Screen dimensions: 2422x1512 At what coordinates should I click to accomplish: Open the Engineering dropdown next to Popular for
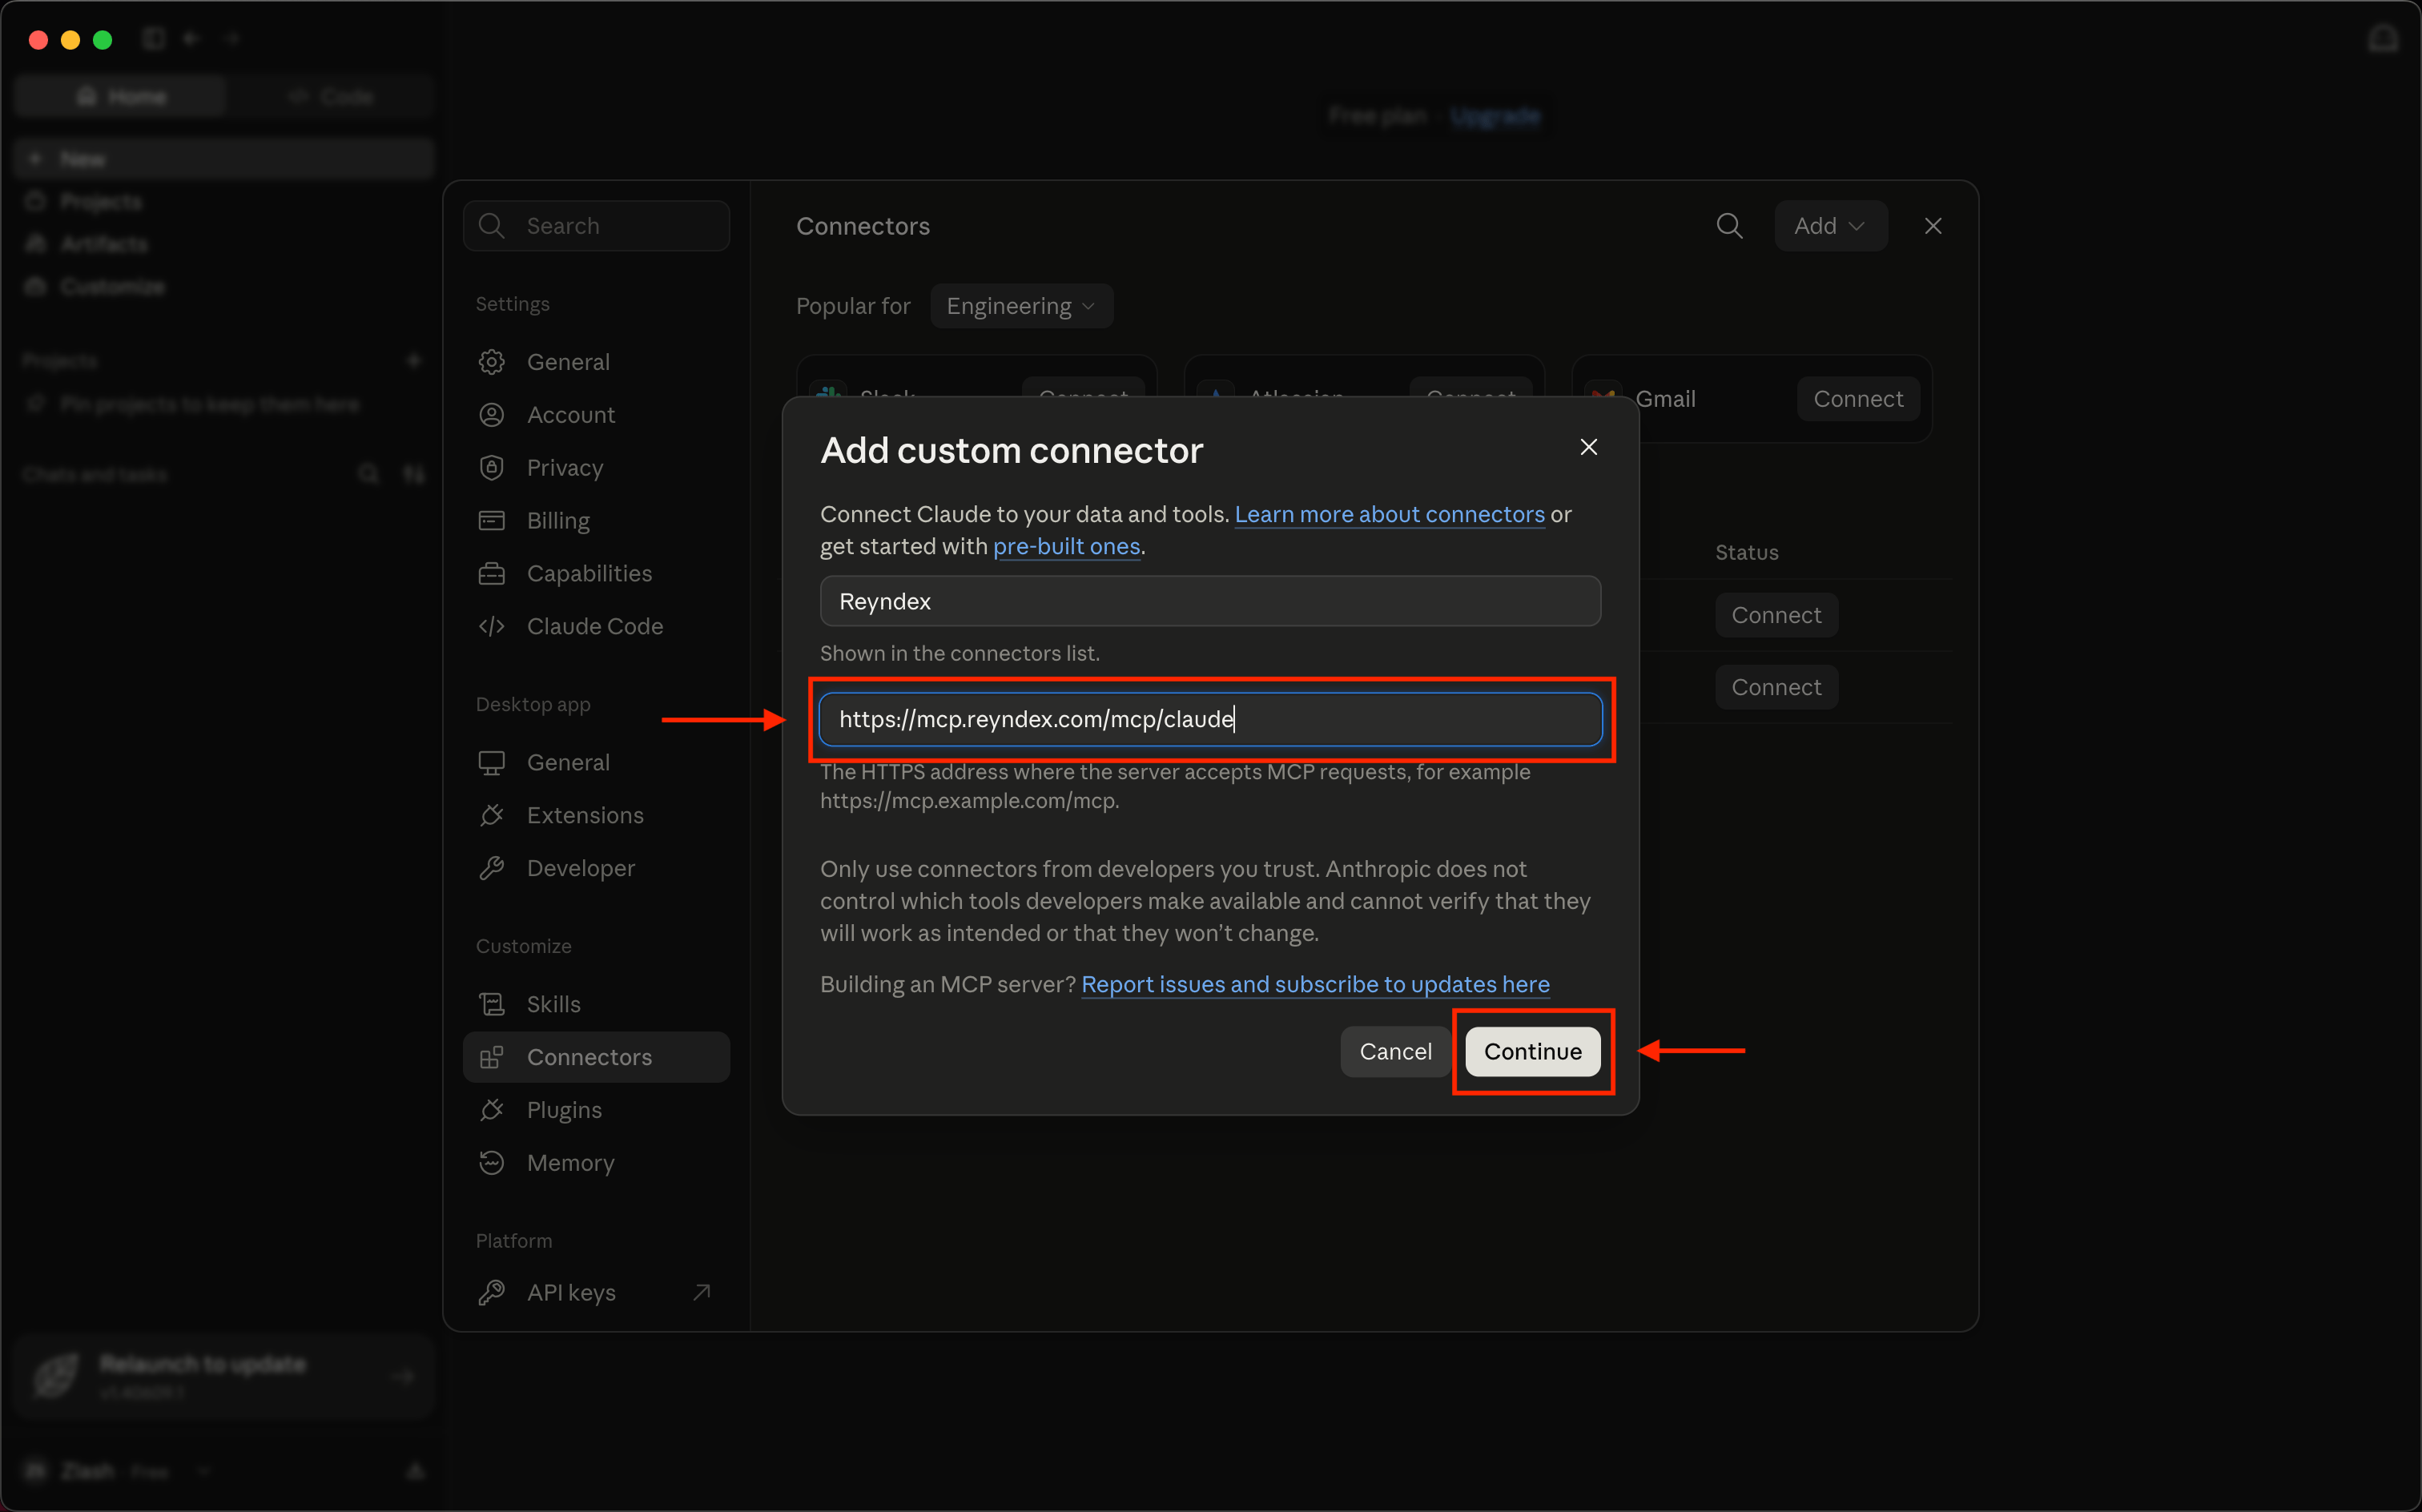point(1021,306)
